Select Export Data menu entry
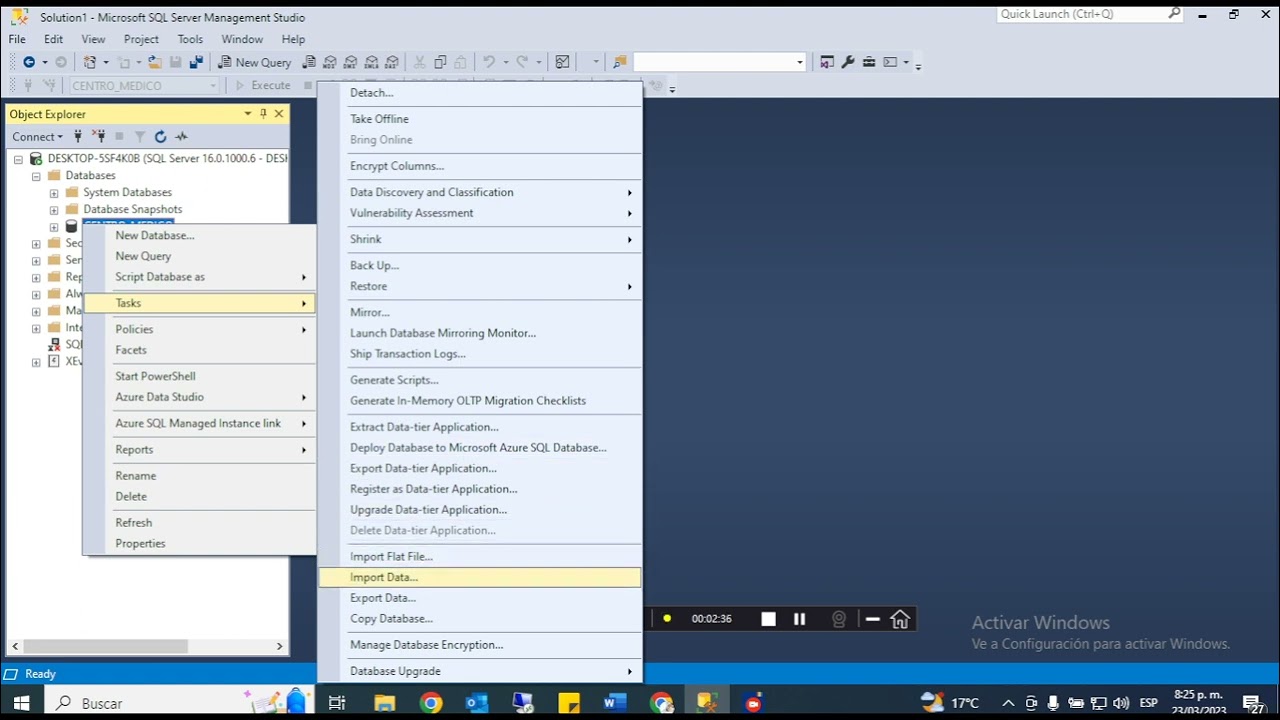1280x720 pixels. point(480,598)
